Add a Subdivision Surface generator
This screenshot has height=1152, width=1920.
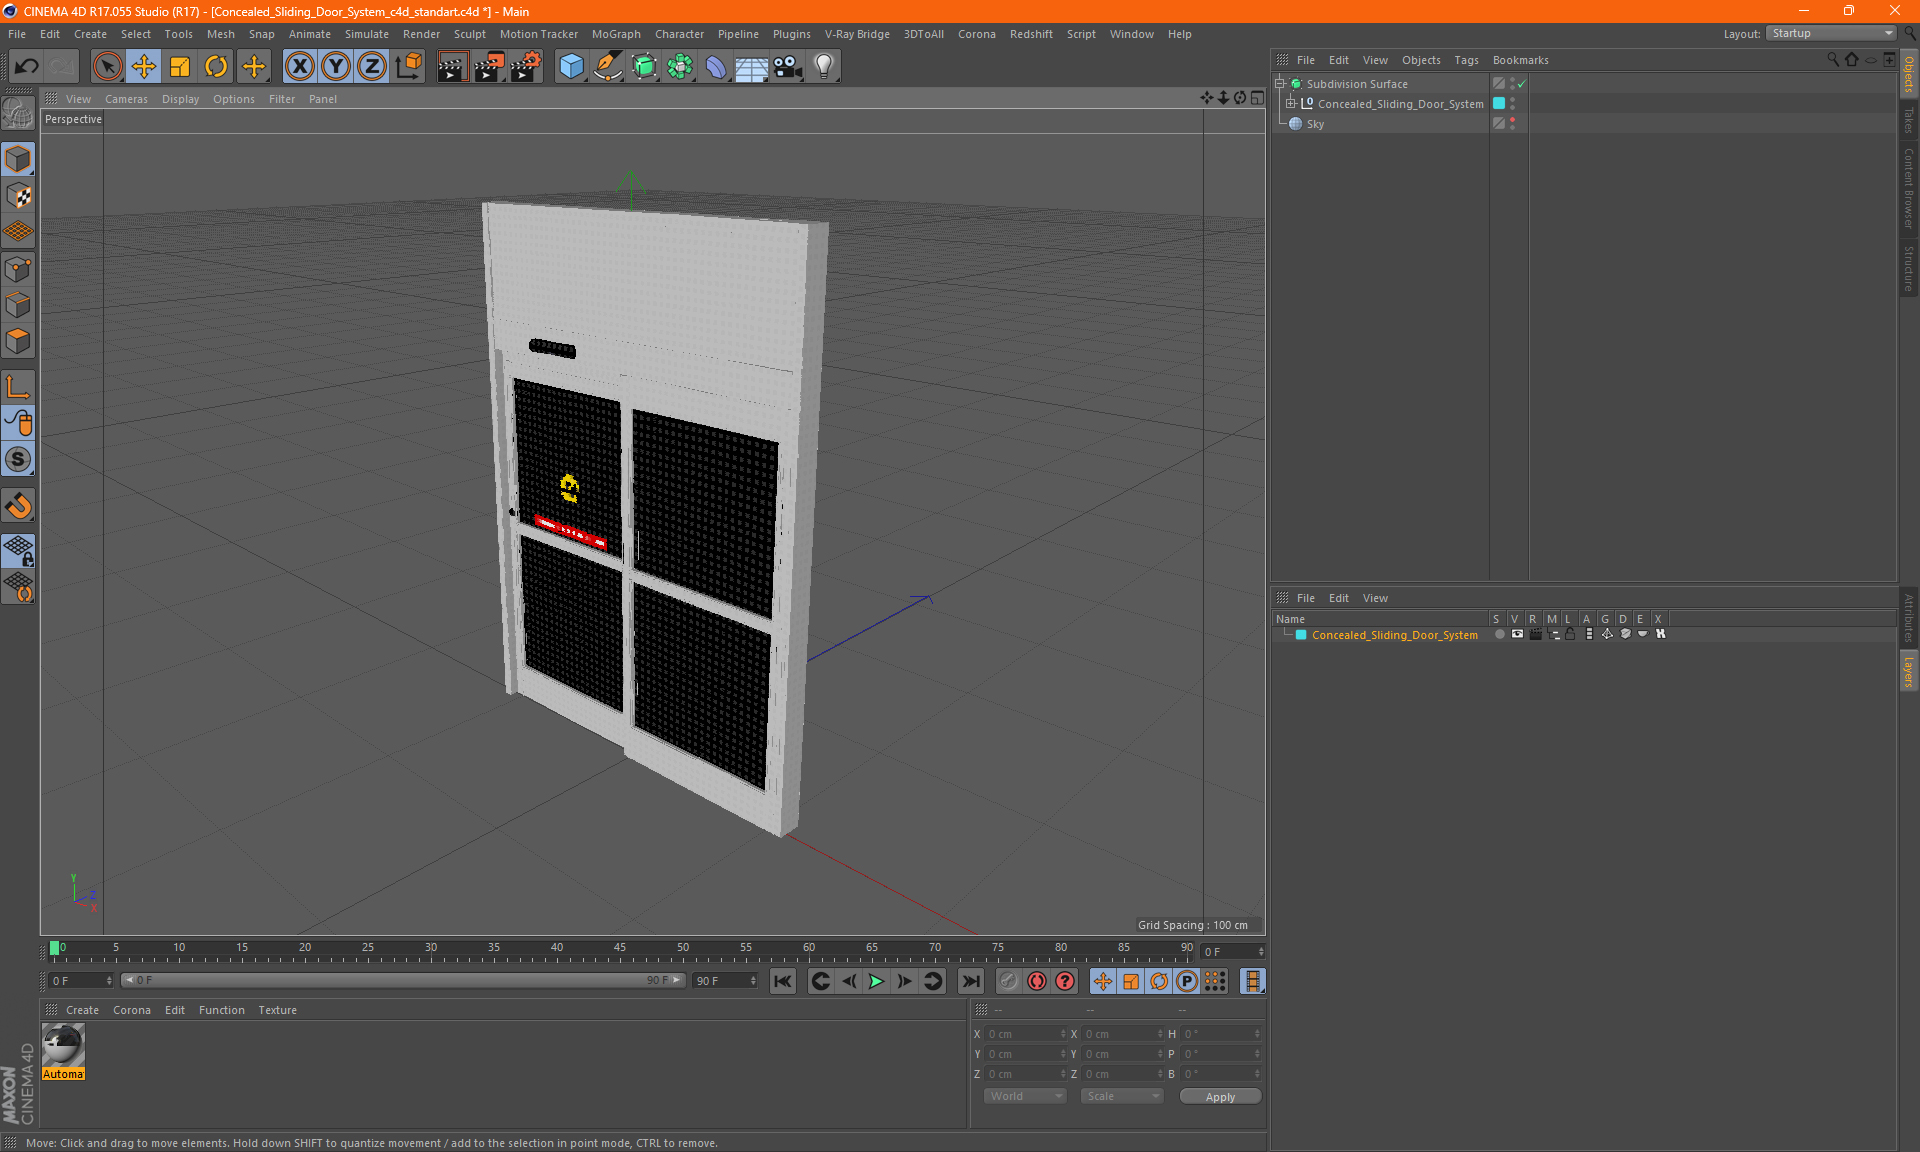(644, 66)
